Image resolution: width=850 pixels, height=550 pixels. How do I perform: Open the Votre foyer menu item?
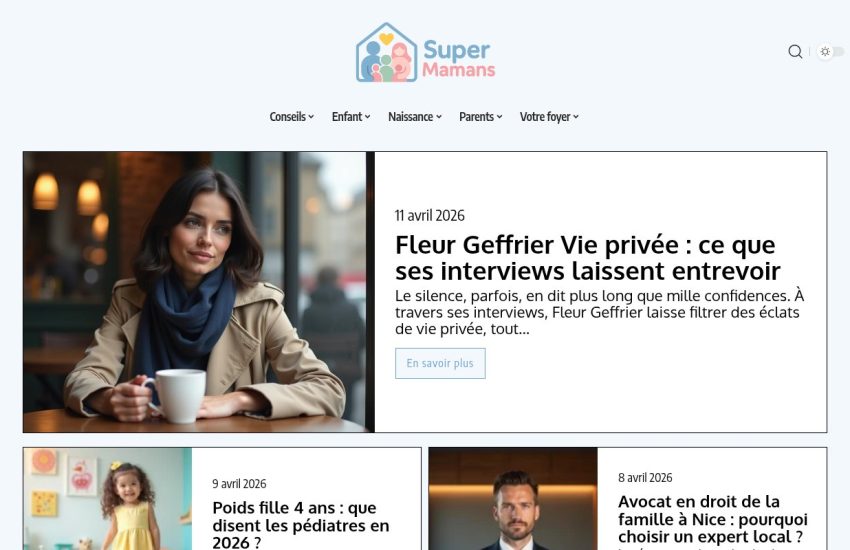pyautogui.click(x=549, y=117)
